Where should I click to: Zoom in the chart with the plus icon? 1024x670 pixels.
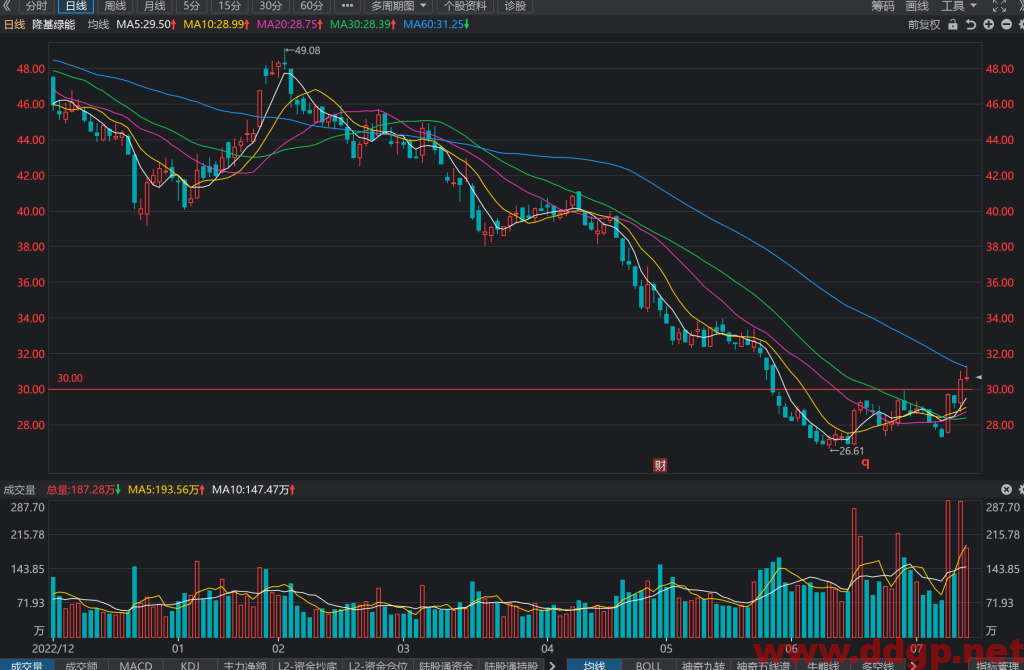pos(989,25)
